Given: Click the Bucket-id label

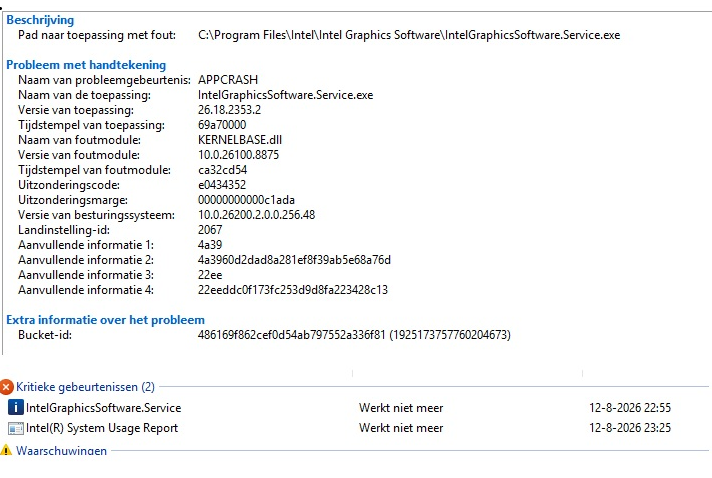Looking at the screenshot, I should click(44, 335).
